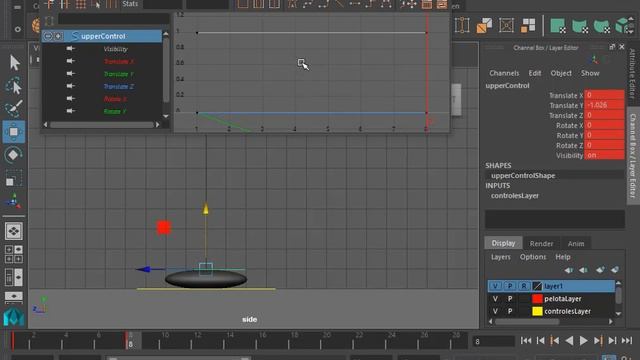Image resolution: width=640 pixels, height=360 pixels.
Task: Toggle the reference column of pelotaLayer
Action: point(524,299)
